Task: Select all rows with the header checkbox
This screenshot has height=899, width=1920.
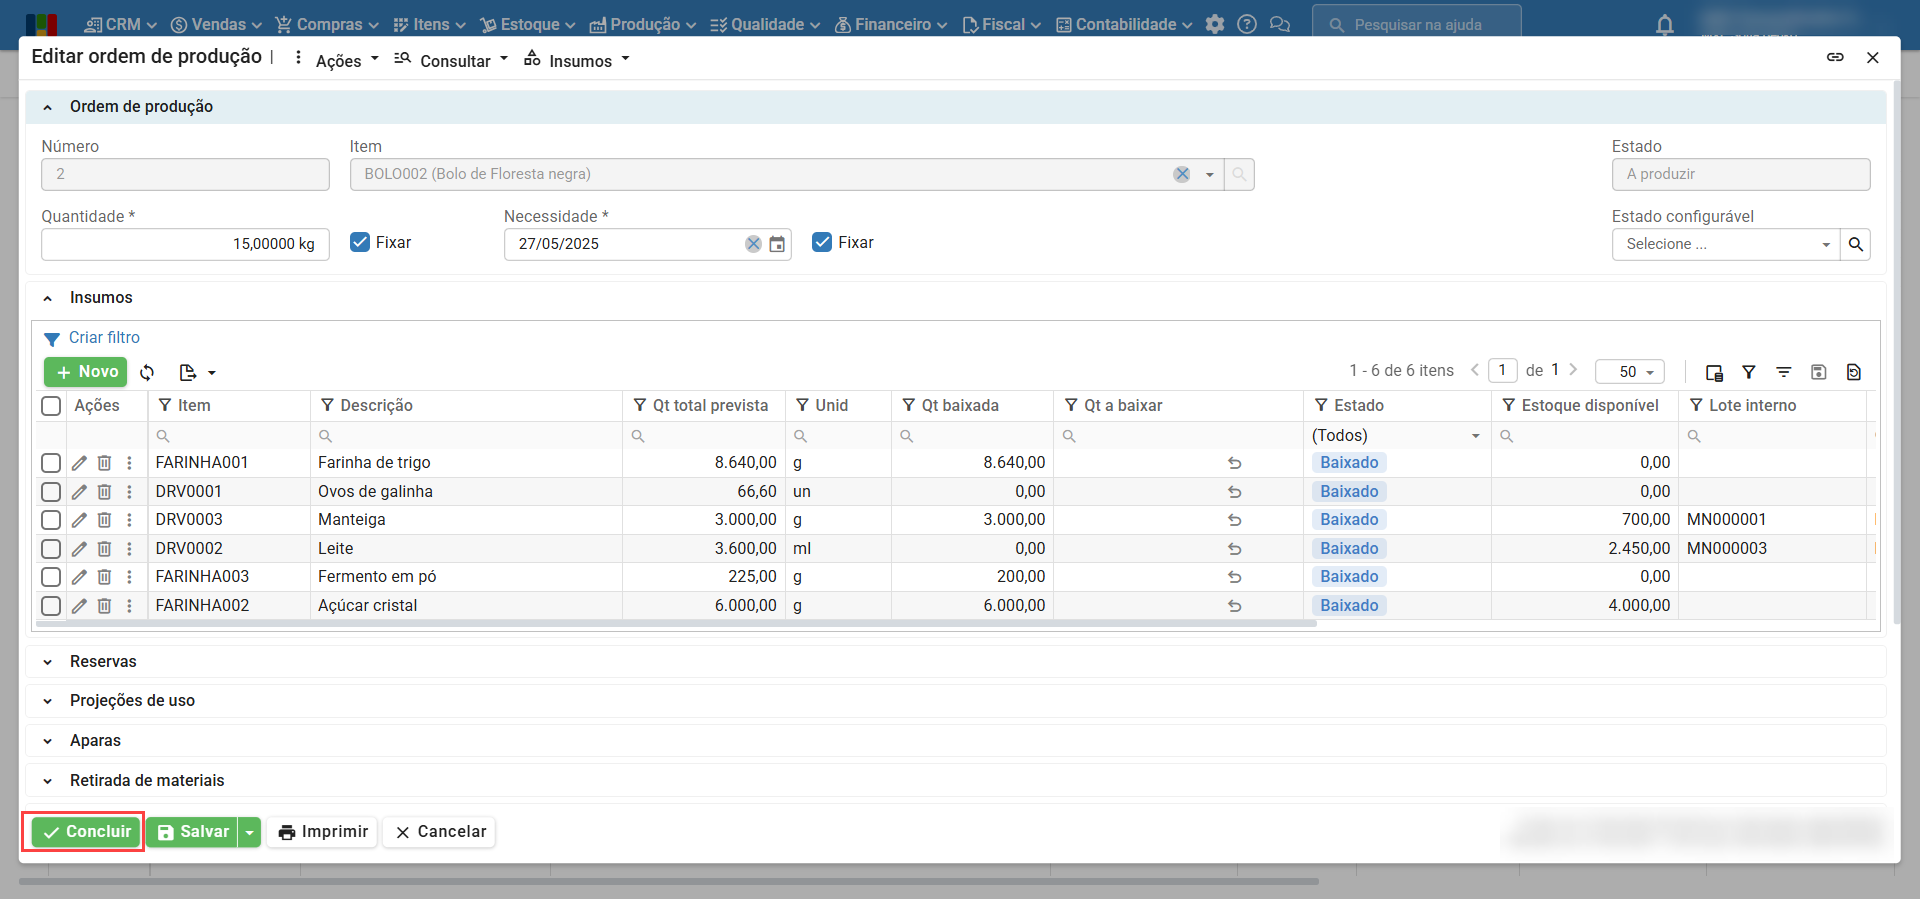Action: tap(51, 406)
